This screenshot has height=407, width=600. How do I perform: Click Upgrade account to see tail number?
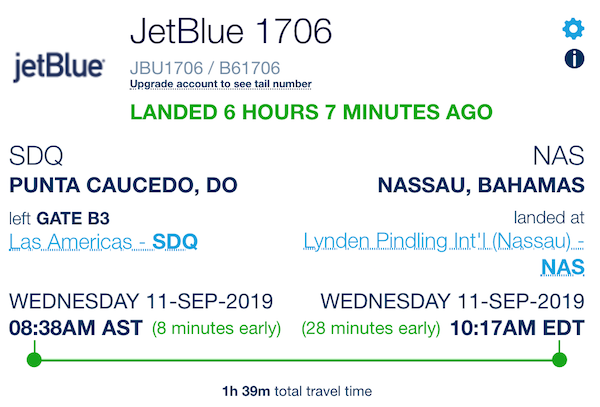[x=221, y=84]
